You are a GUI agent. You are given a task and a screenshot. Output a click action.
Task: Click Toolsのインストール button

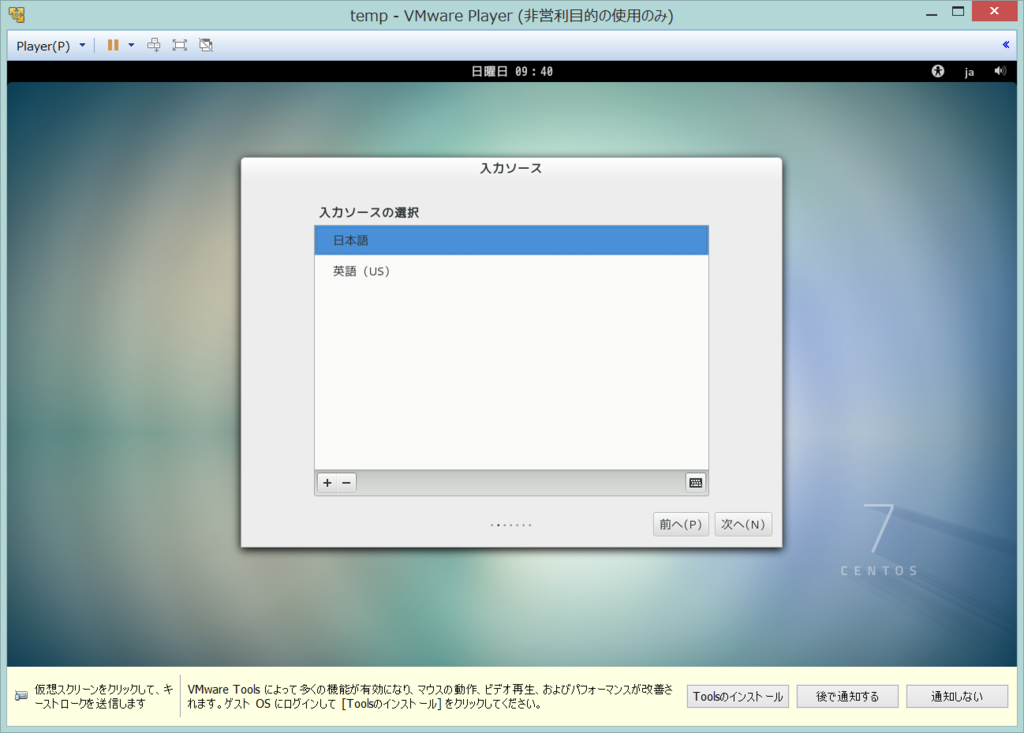(738, 696)
